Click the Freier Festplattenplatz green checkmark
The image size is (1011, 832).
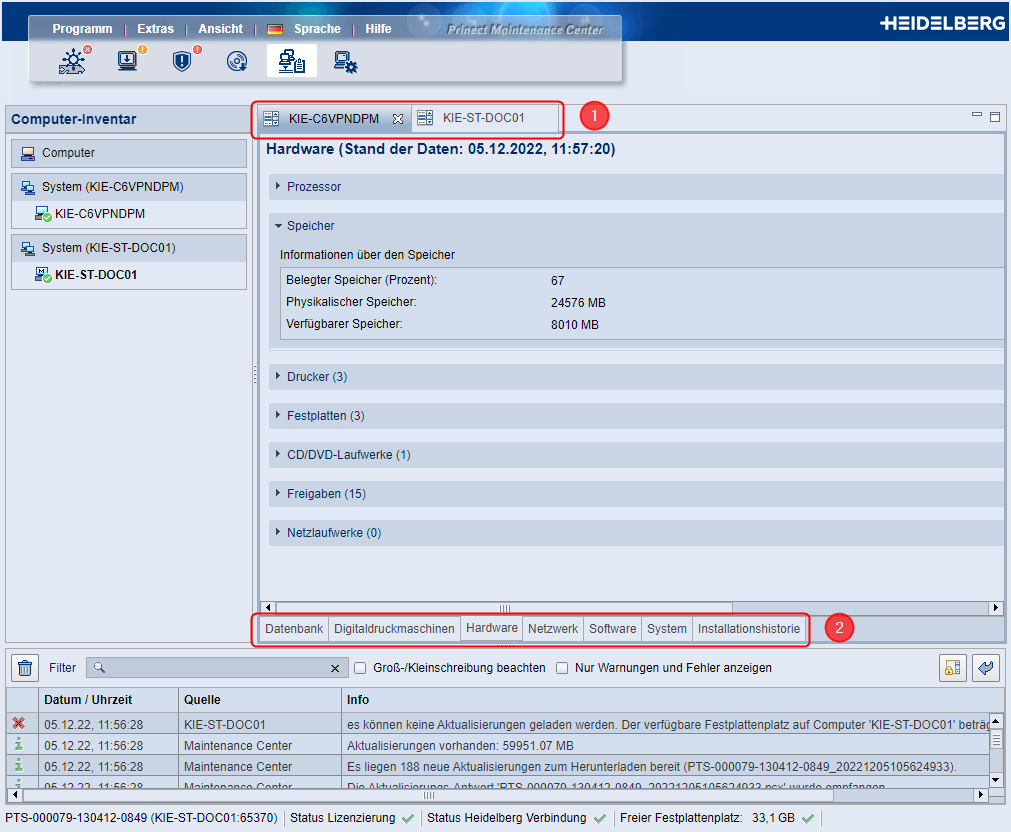(808, 818)
